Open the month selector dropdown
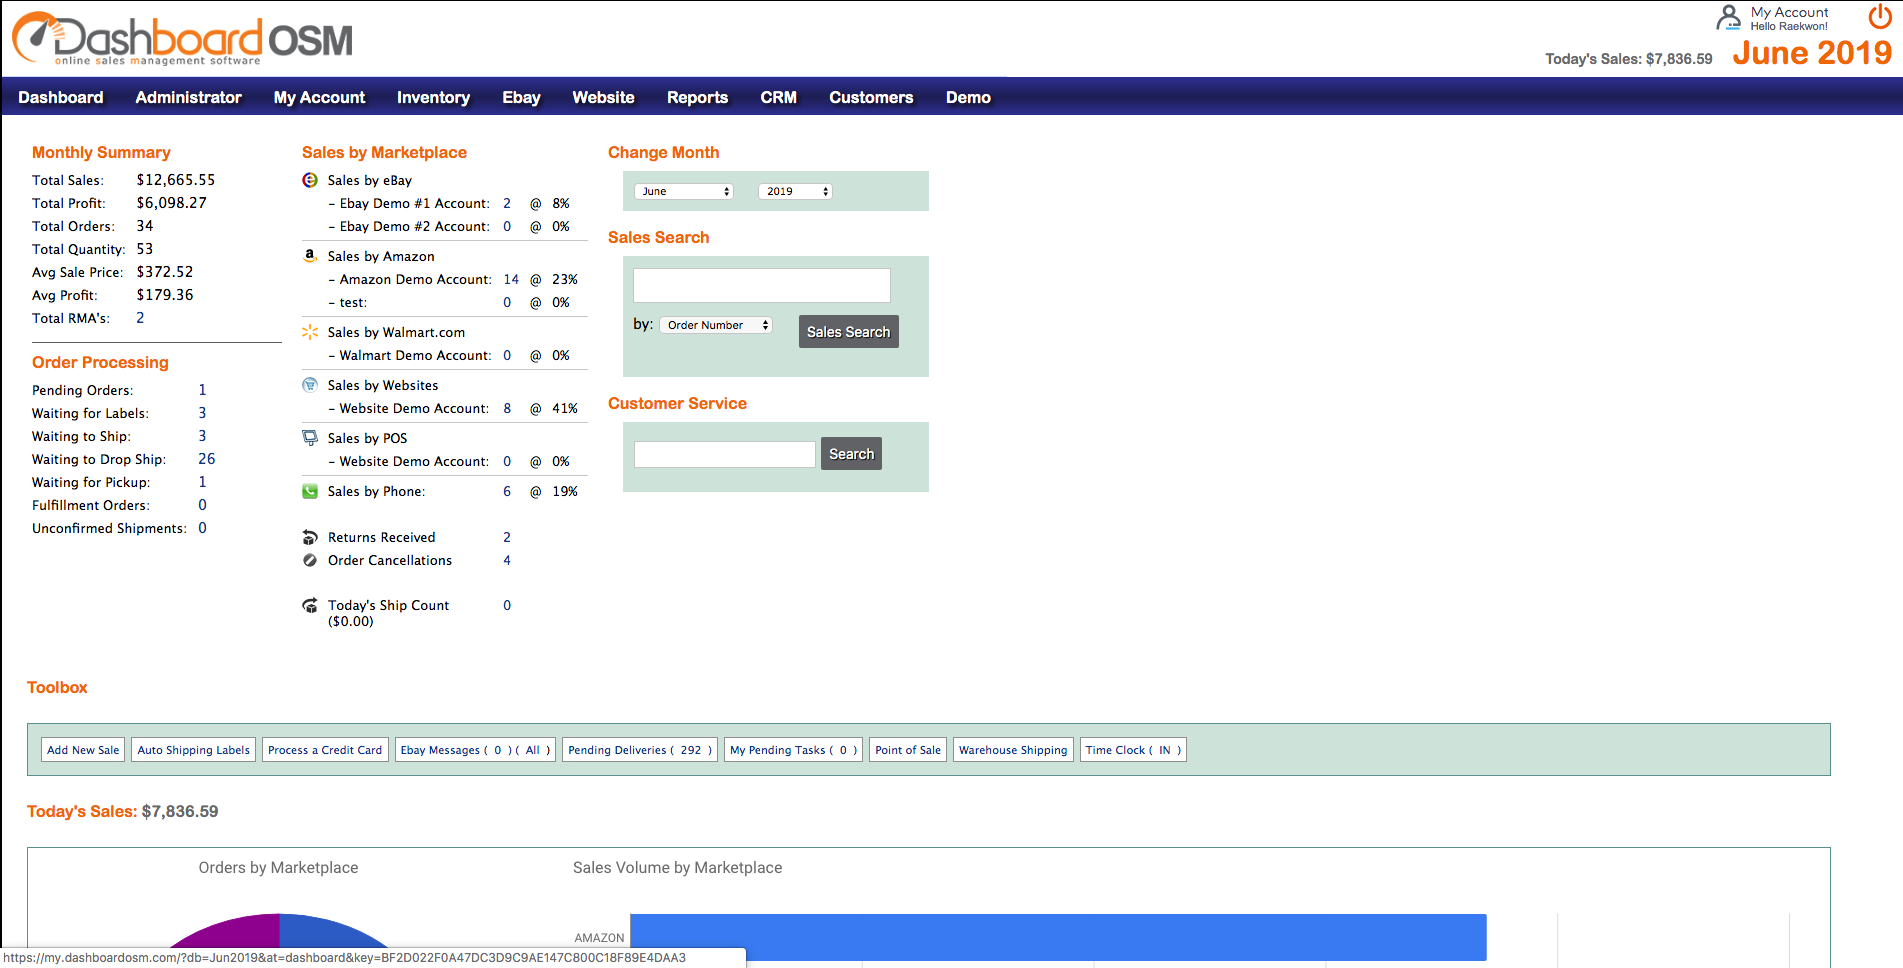Viewport: 1903px width, 968px height. (x=684, y=191)
